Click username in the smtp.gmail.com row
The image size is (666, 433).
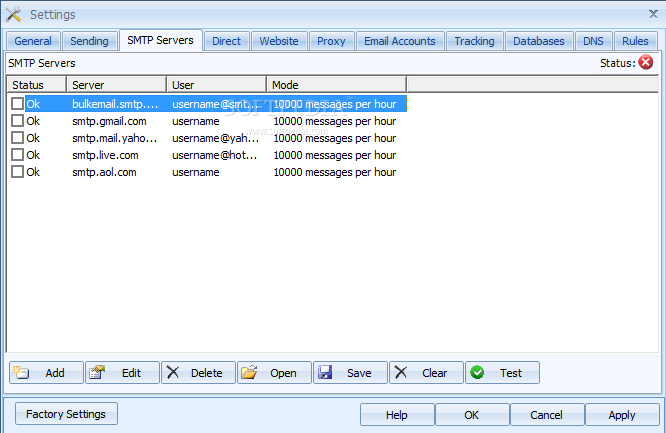(196, 121)
